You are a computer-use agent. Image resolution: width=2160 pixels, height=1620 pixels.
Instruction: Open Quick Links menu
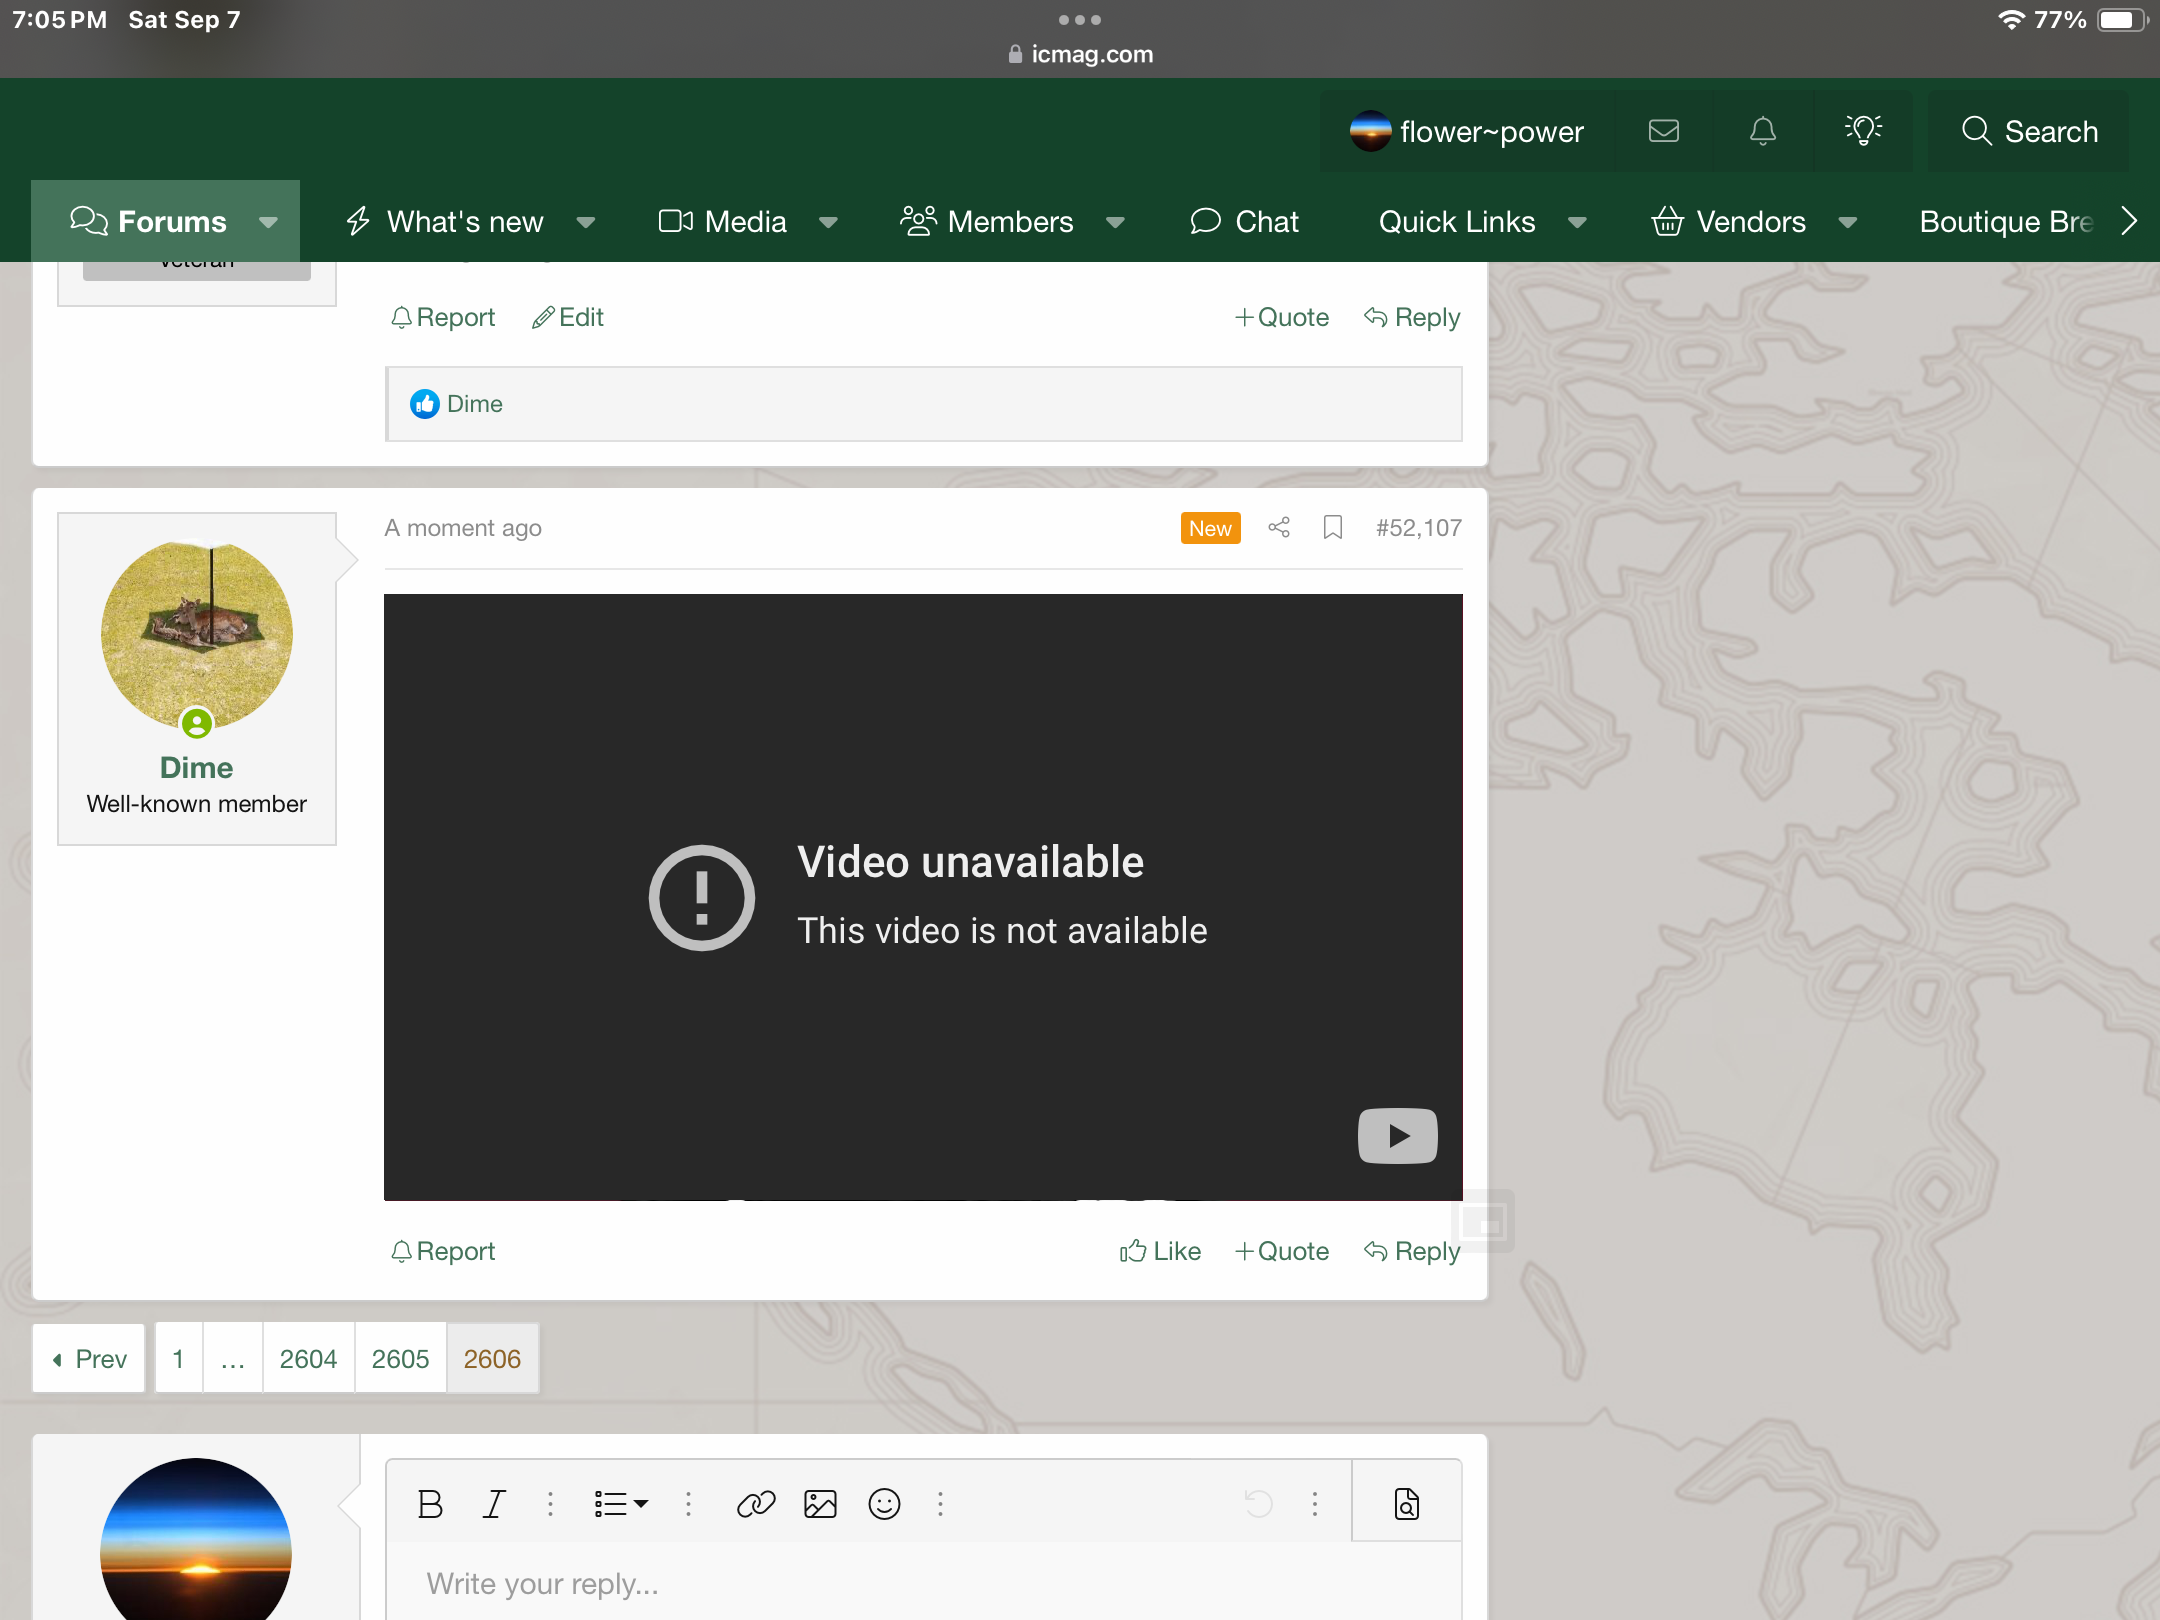(x=1456, y=221)
